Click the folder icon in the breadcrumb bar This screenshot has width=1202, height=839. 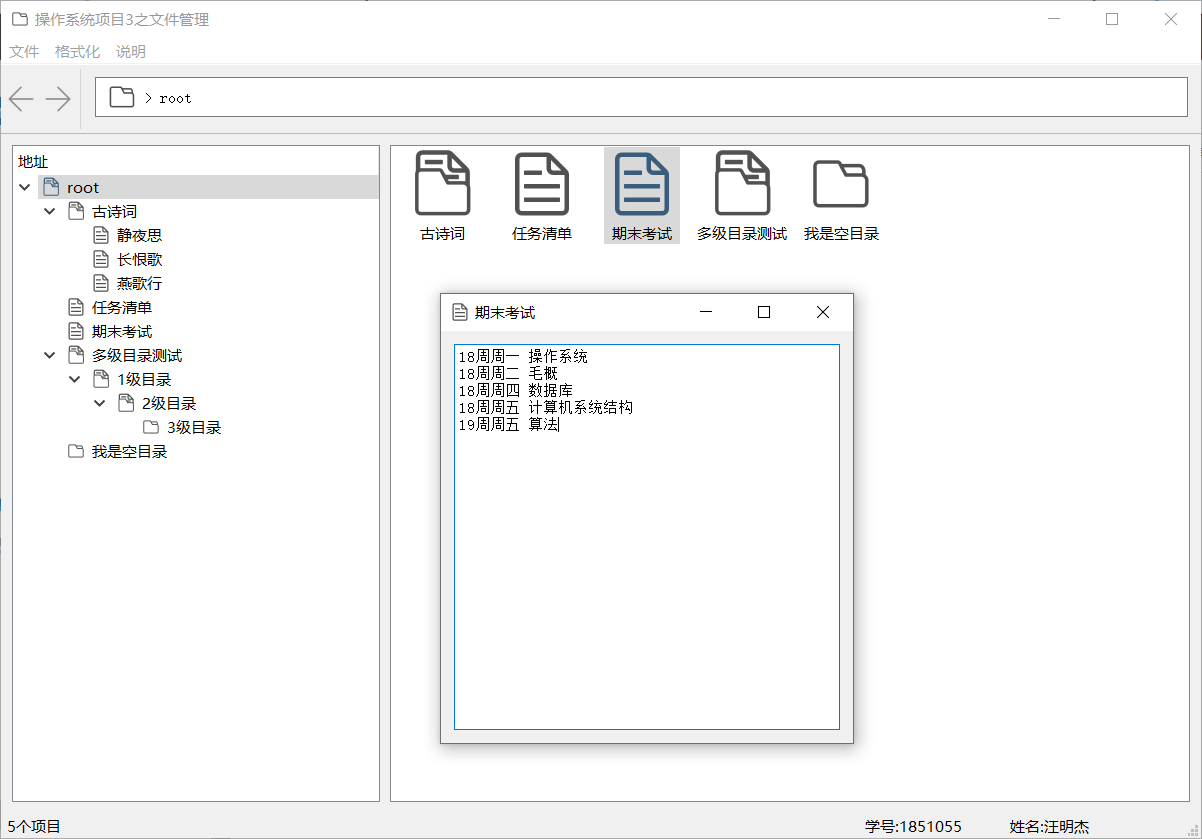(x=121, y=96)
